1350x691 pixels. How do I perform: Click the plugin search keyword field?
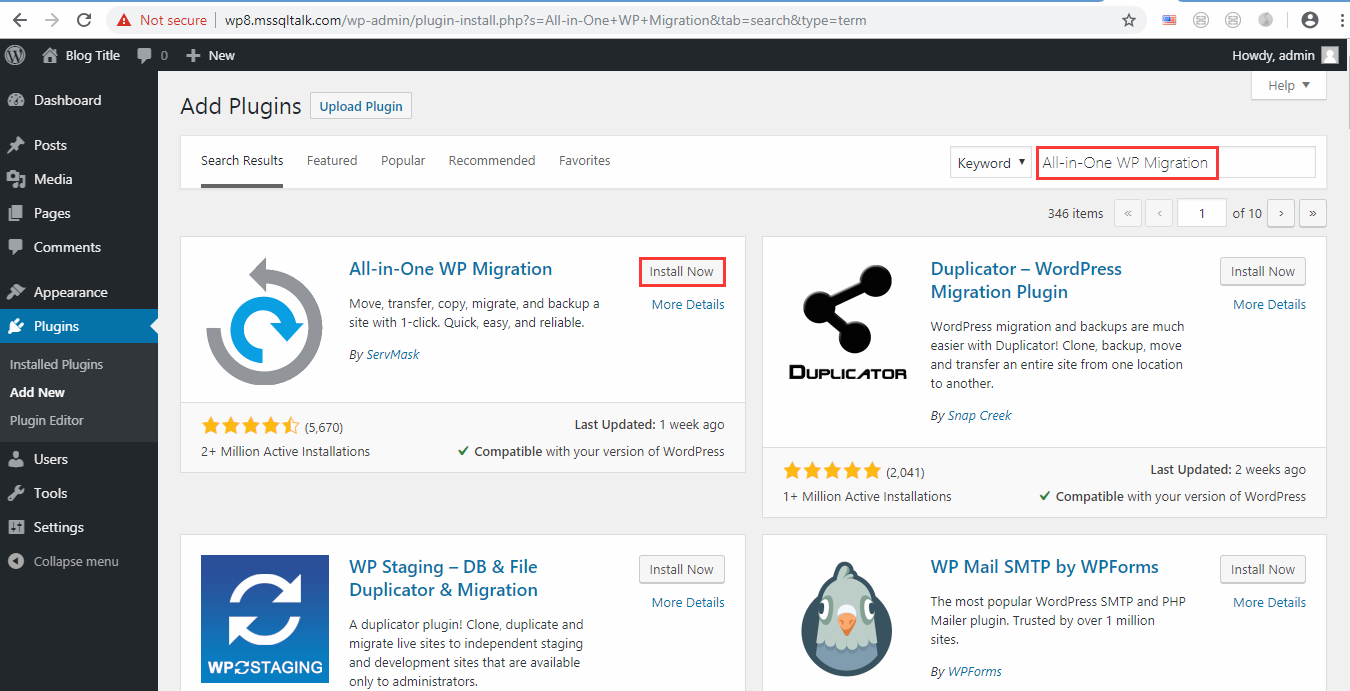1175,162
